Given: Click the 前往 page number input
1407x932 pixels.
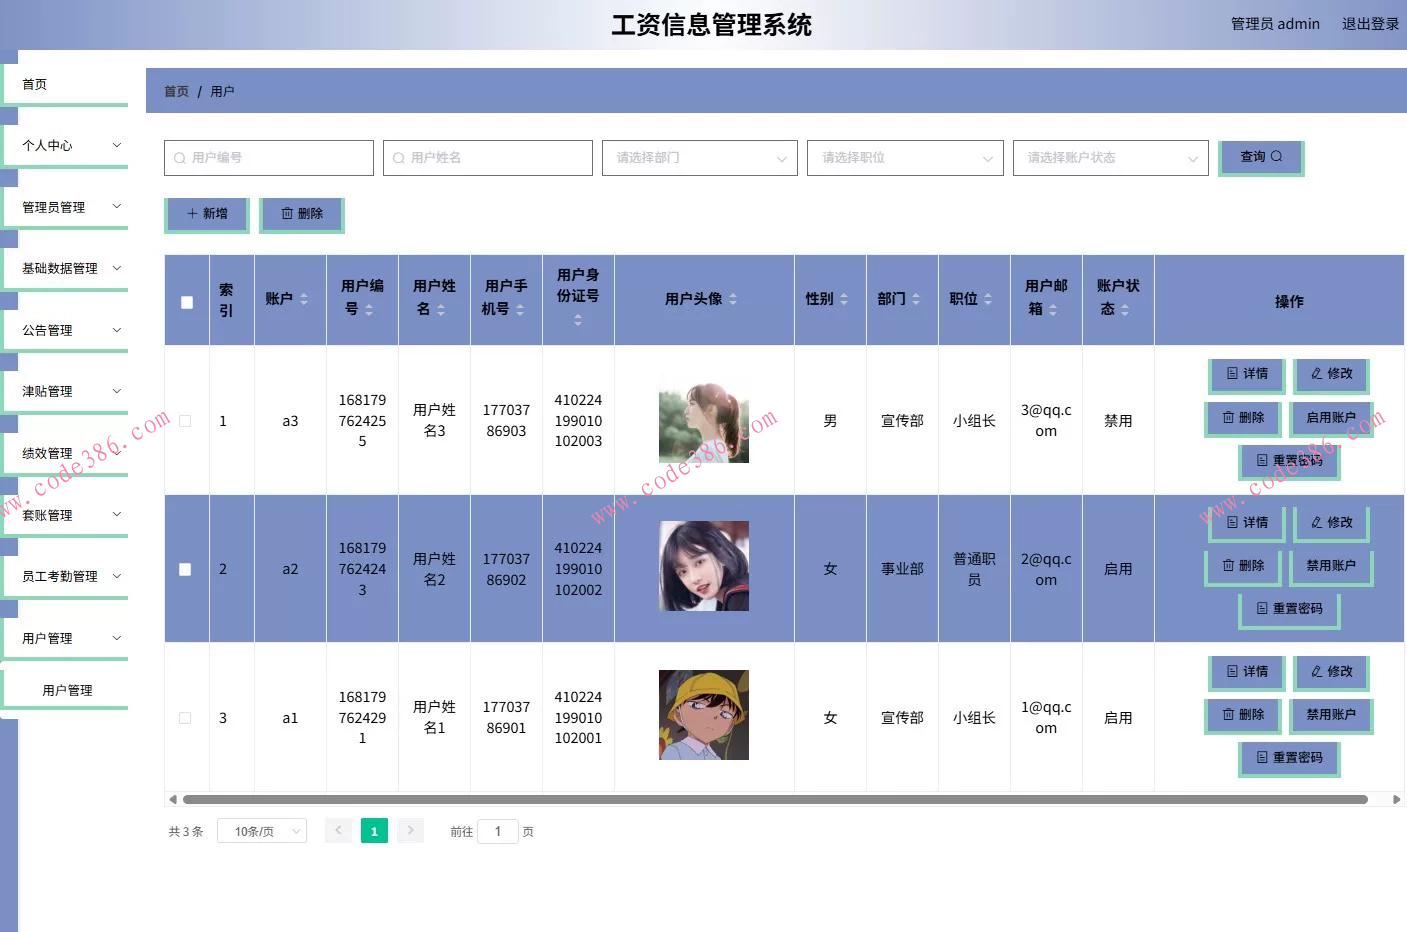Looking at the screenshot, I should [x=498, y=831].
